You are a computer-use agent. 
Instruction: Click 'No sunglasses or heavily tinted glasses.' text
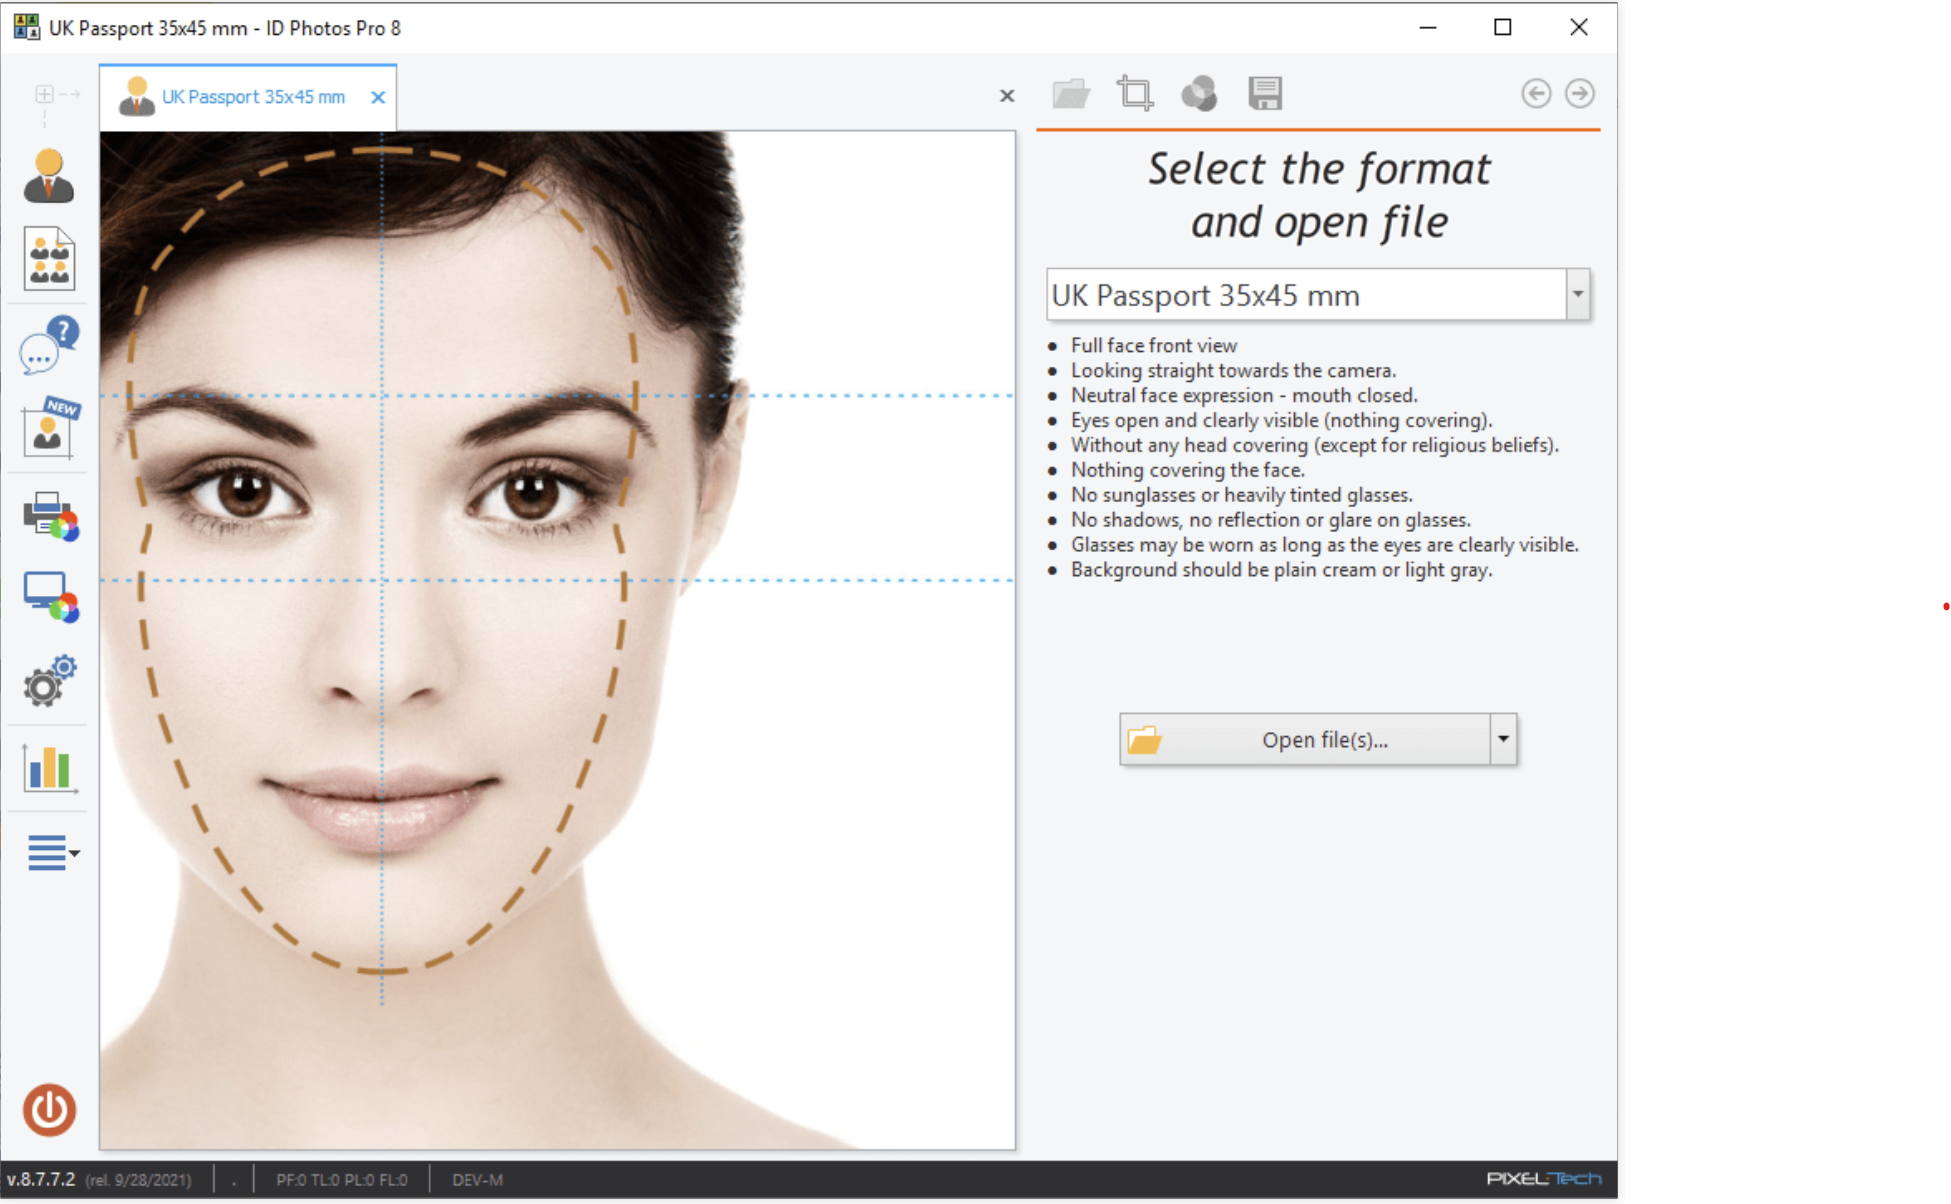click(1242, 495)
